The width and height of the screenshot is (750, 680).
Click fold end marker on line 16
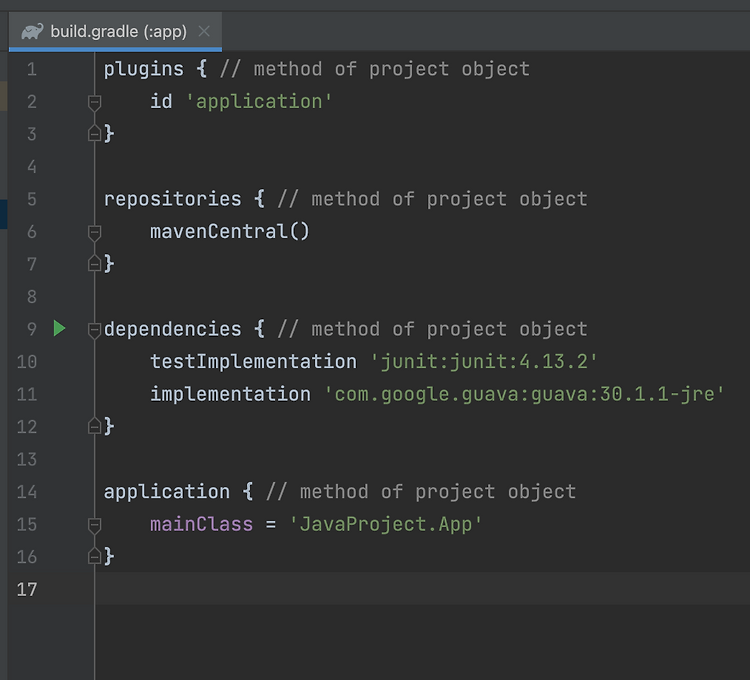tap(94, 556)
